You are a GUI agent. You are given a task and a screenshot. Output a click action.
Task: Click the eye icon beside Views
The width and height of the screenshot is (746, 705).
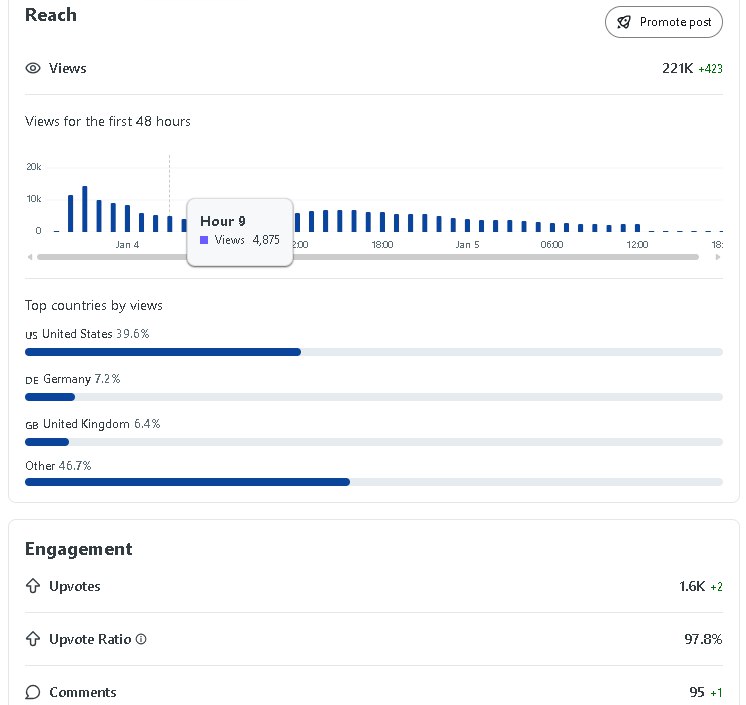tap(33, 69)
